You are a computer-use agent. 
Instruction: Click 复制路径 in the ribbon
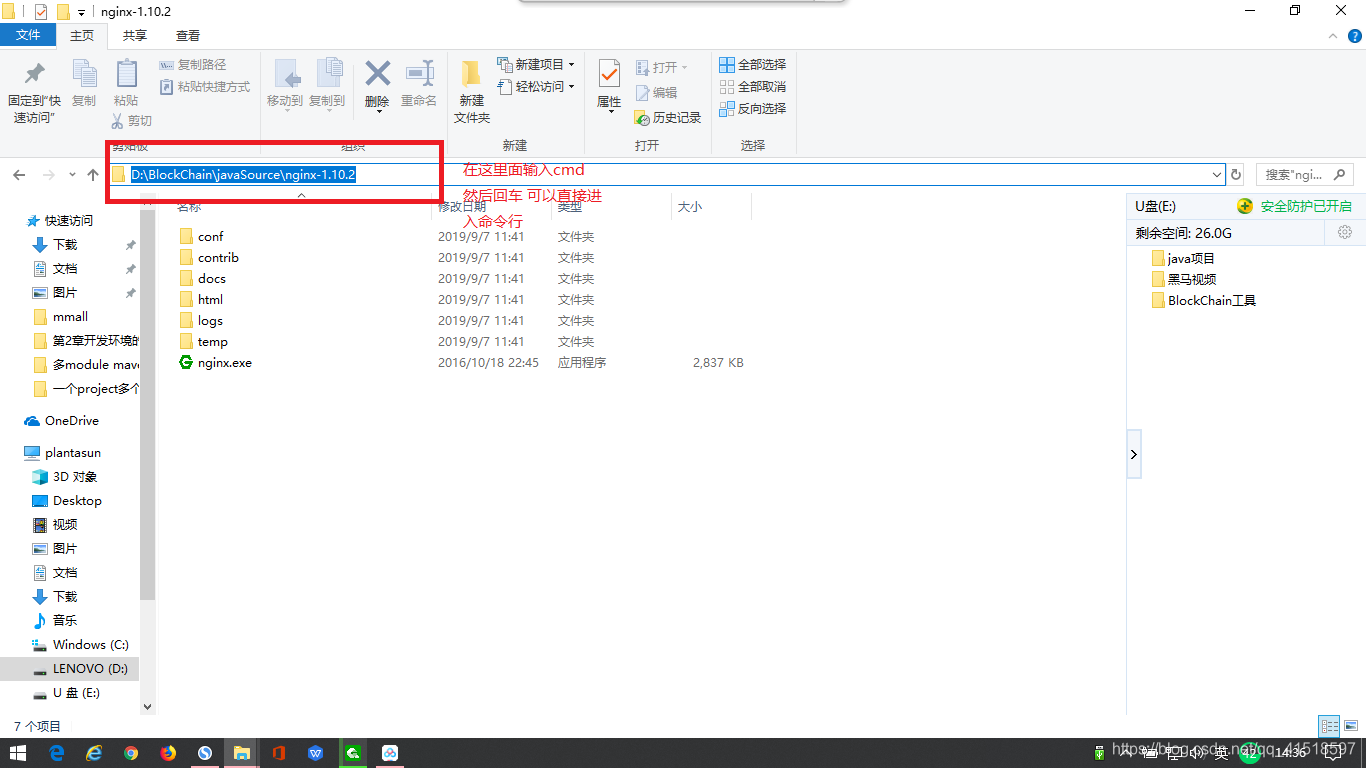192,65
